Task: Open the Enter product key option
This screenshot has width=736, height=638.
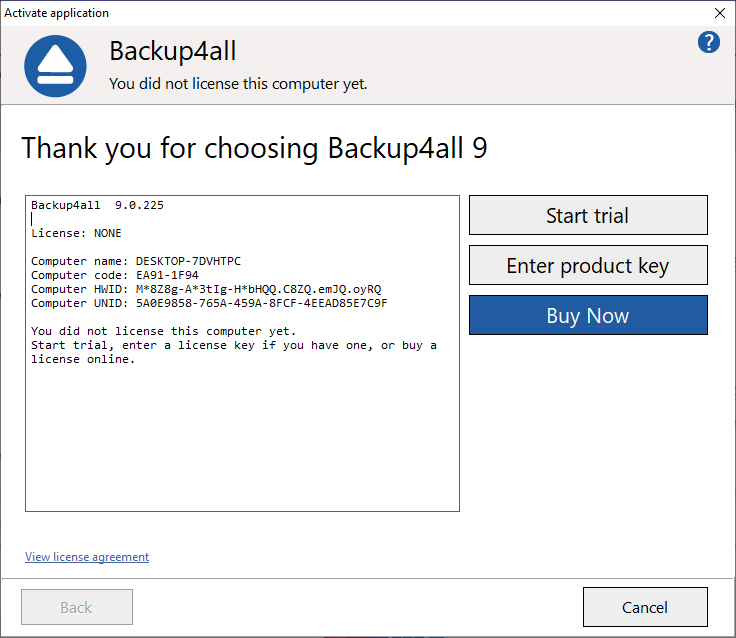Action: click(588, 265)
